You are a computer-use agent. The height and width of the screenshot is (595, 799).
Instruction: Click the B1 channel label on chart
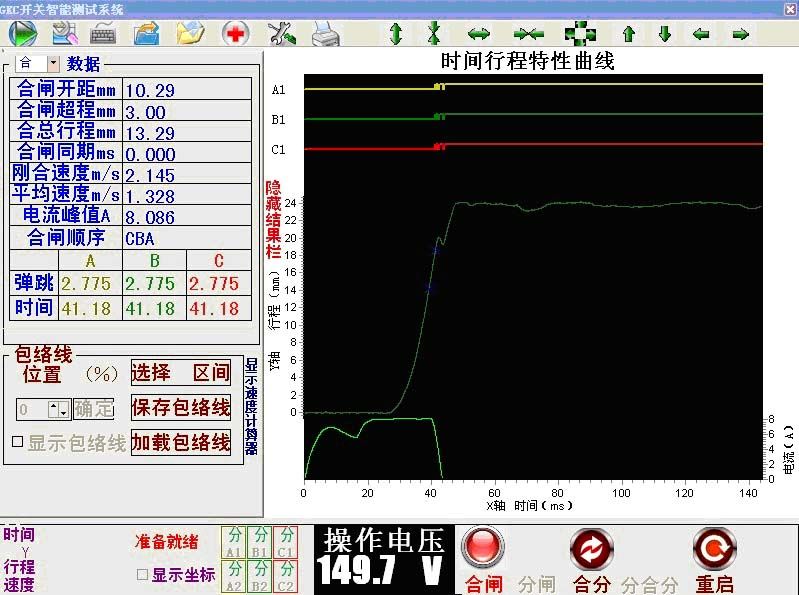click(x=278, y=120)
